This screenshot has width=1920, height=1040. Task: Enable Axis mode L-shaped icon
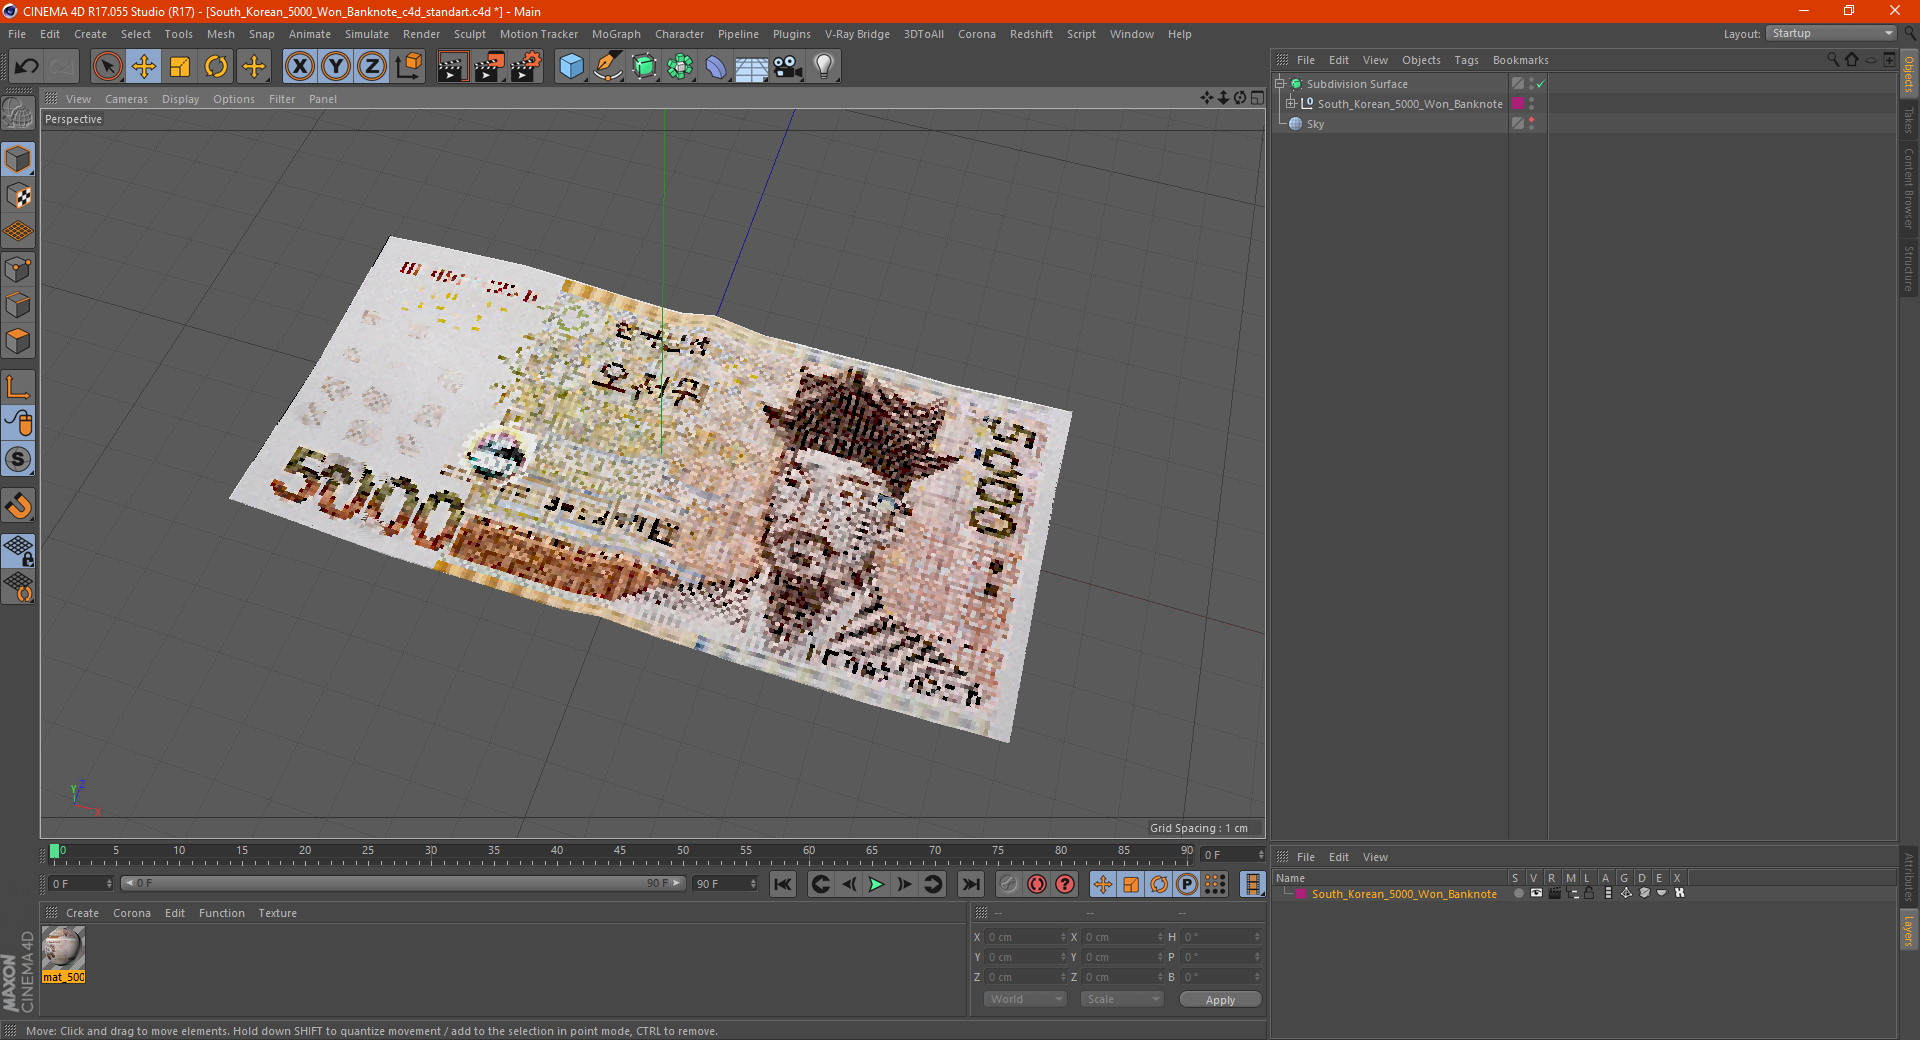click(x=18, y=386)
